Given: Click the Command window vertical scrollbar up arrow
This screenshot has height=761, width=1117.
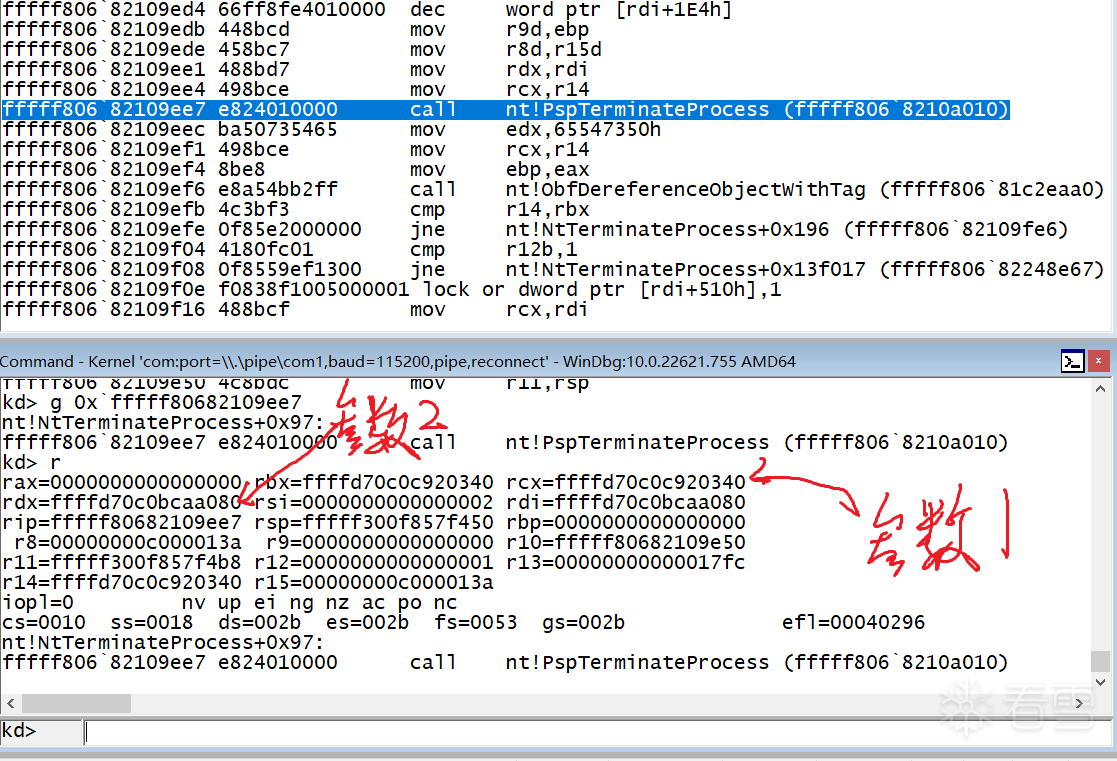Looking at the screenshot, I should 1100,388.
